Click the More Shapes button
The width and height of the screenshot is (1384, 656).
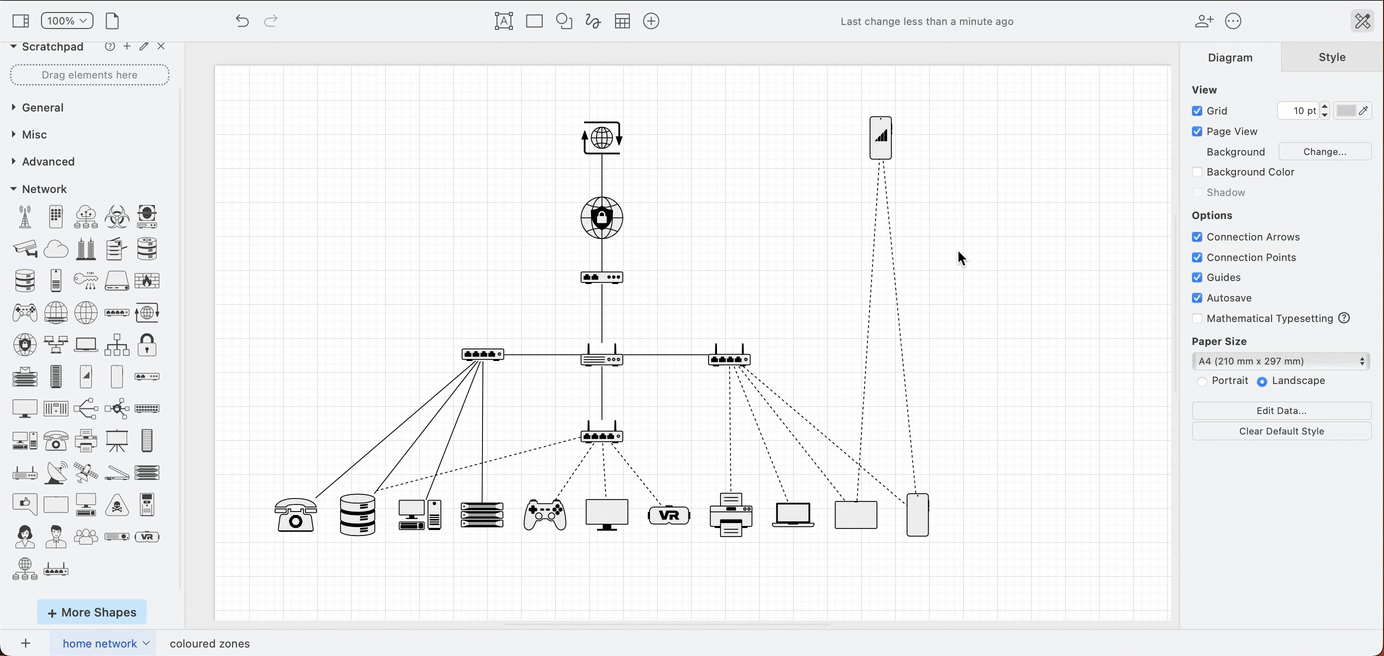coord(91,611)
